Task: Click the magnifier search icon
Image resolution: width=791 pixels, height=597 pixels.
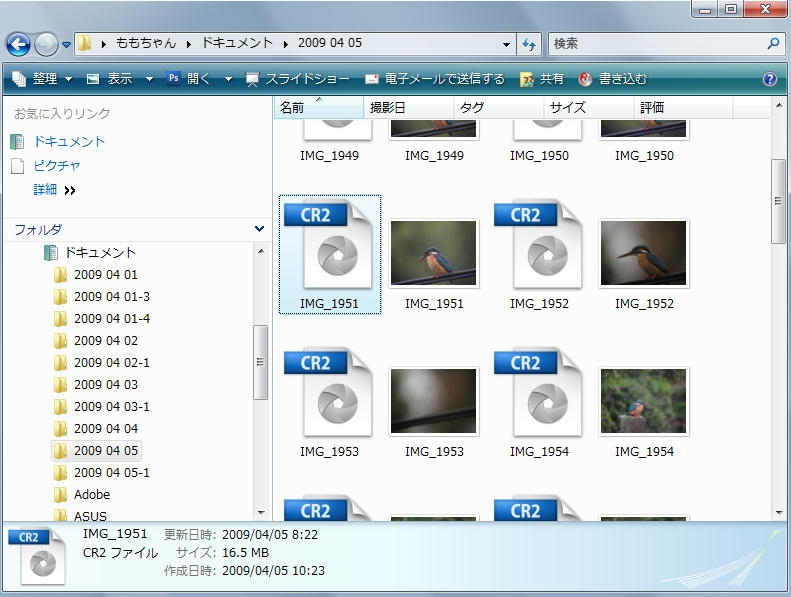Action: 773,44
